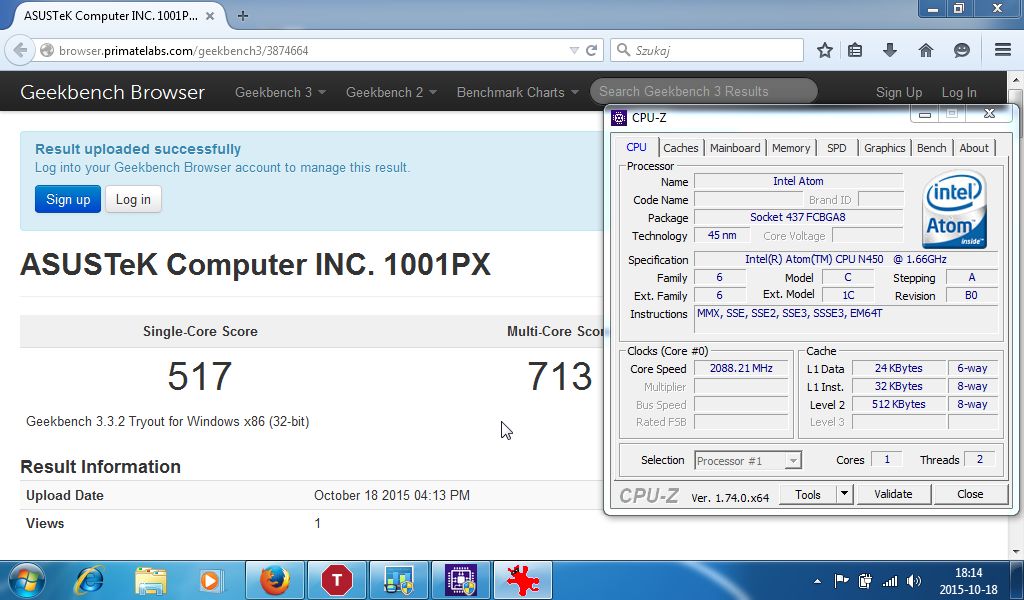
Task: Go to Firefox home page icon
Action: coord(925,50)
